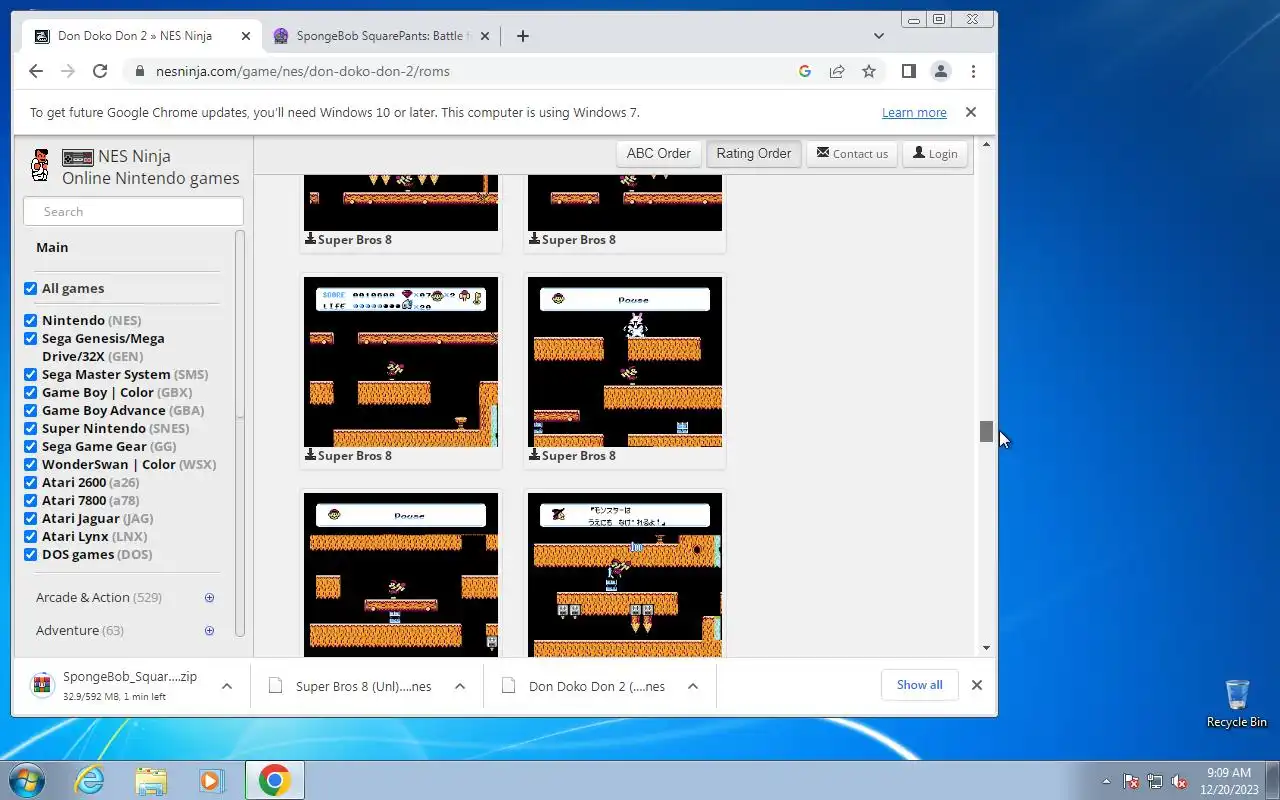Click the NES Ninja mascot logo
This screenshot has width=1280, height=800.
(x=40, y=166)
